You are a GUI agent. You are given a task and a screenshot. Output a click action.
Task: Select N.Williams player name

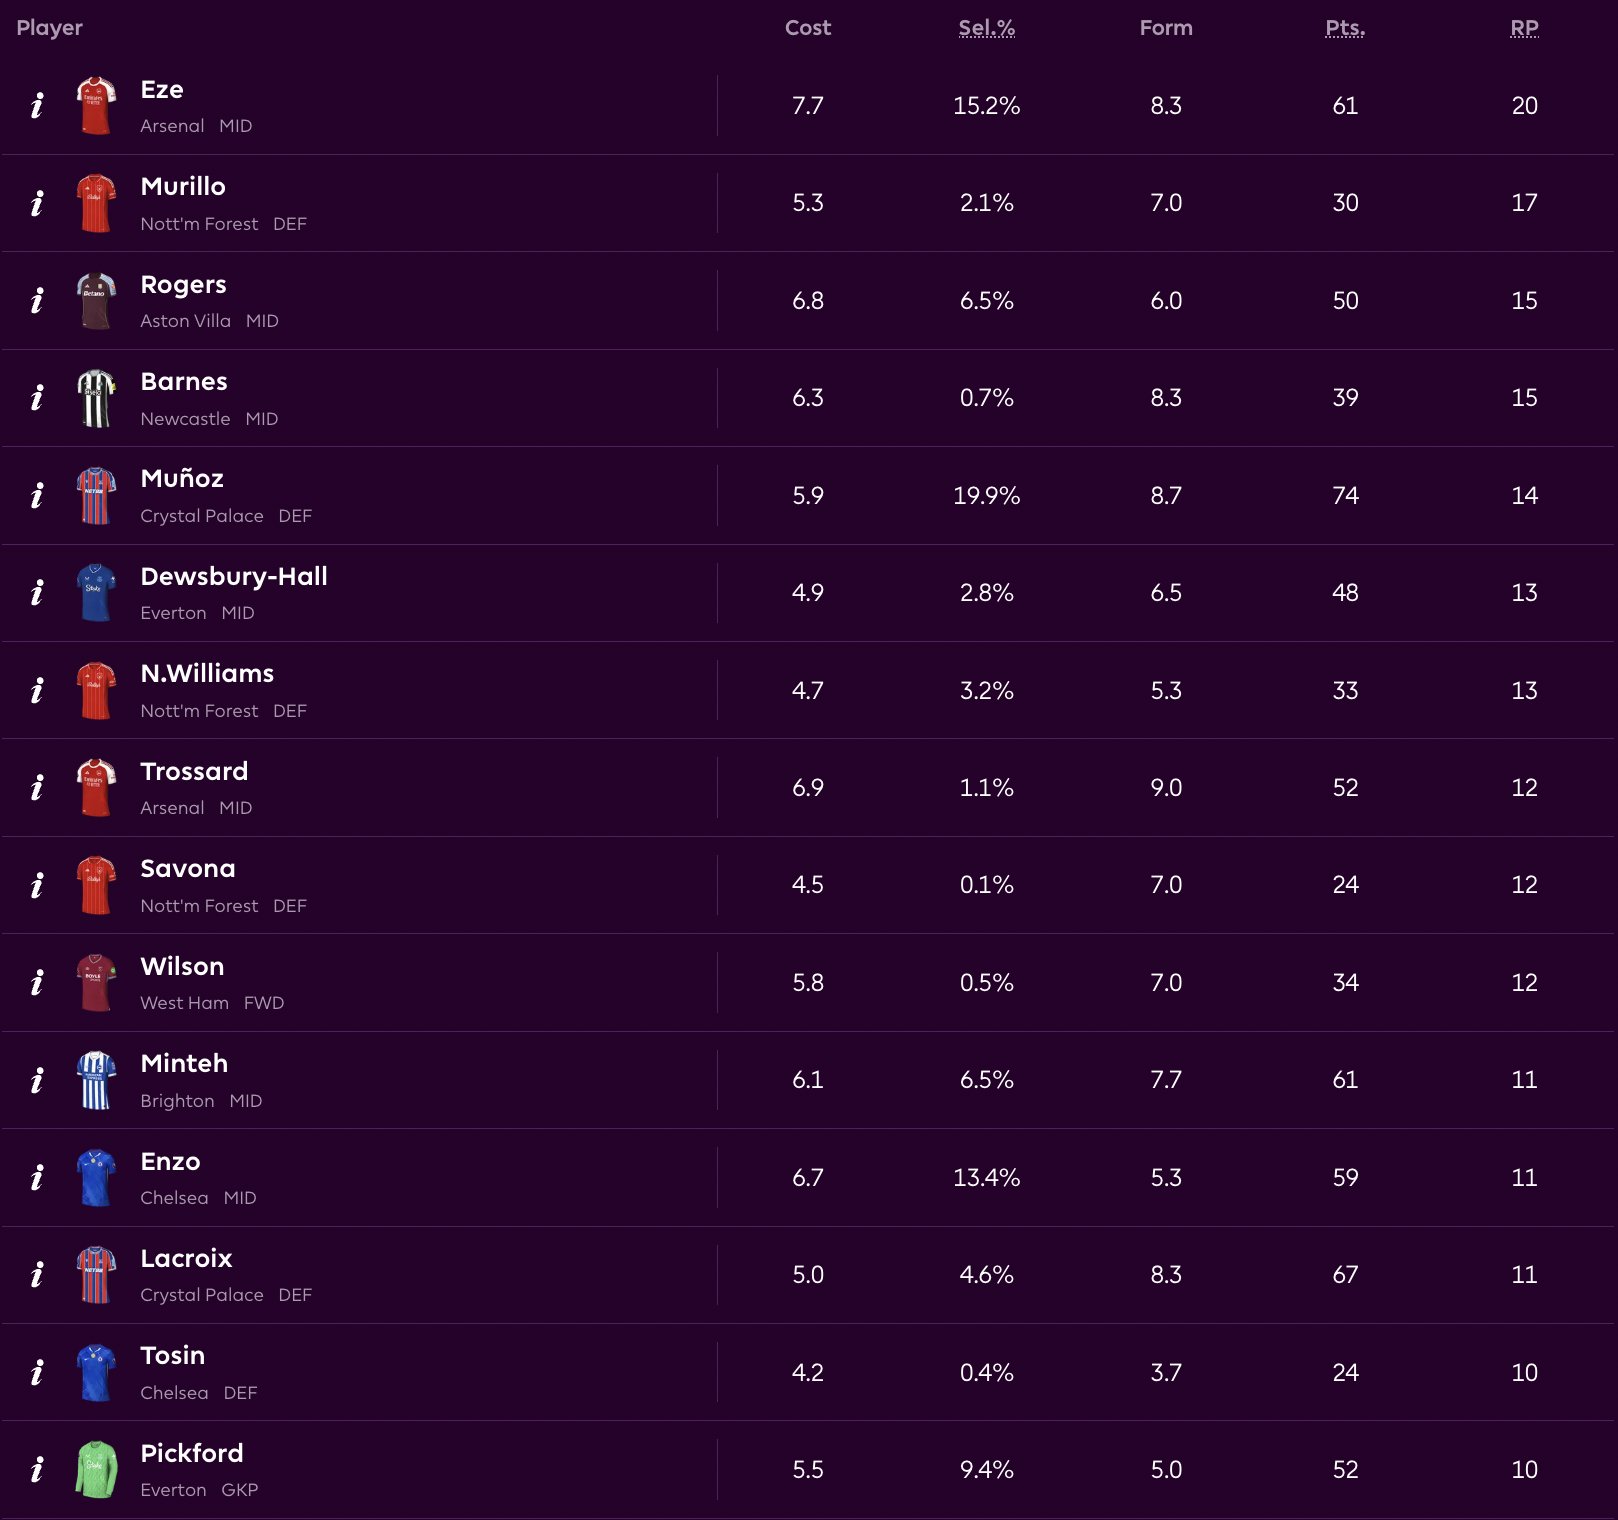(x=207, y=673)
